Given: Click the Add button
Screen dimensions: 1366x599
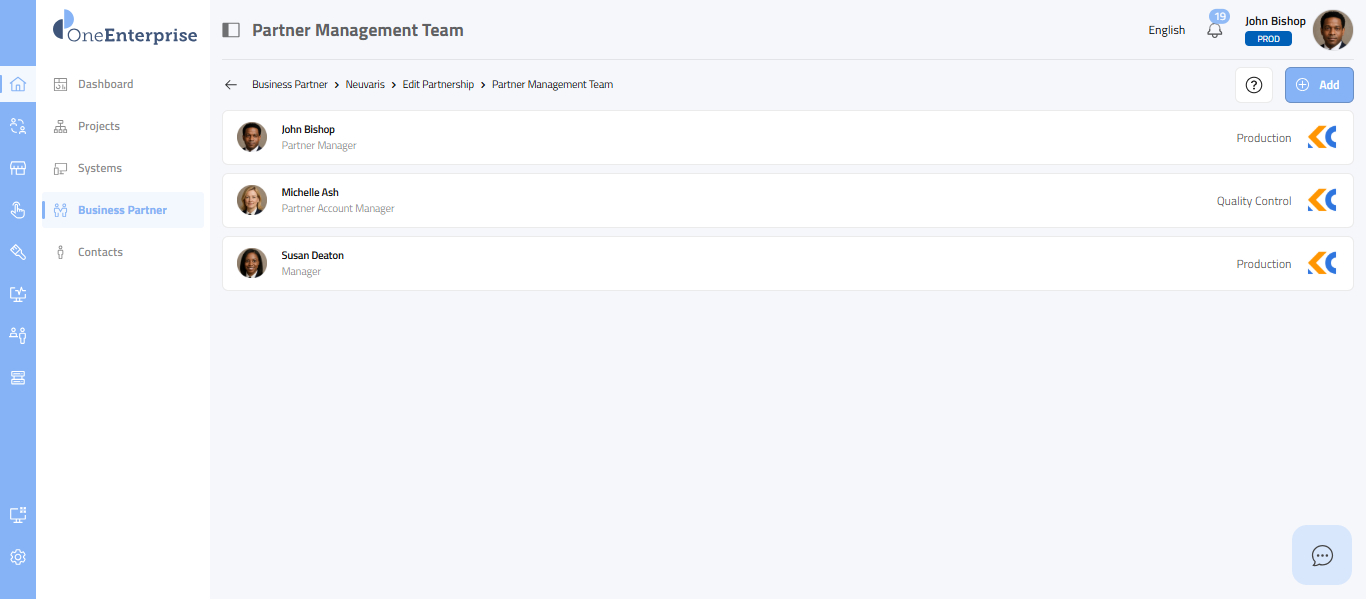Looking at the screenshot, I should pyautogui.click(x=1318, y=85).
